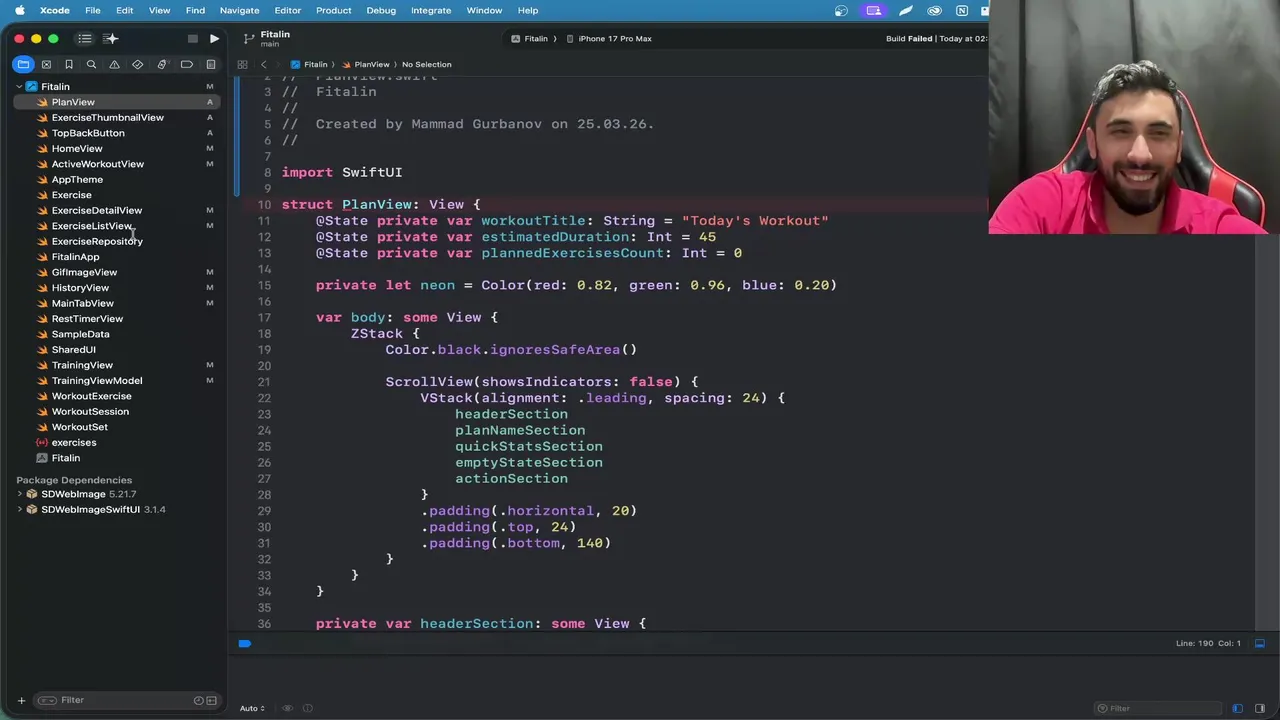The image size is (1280, 720).
Task: Open PlanView breadcrumb in jump bar
Action: pyautogui.click(x=365, y=64)
